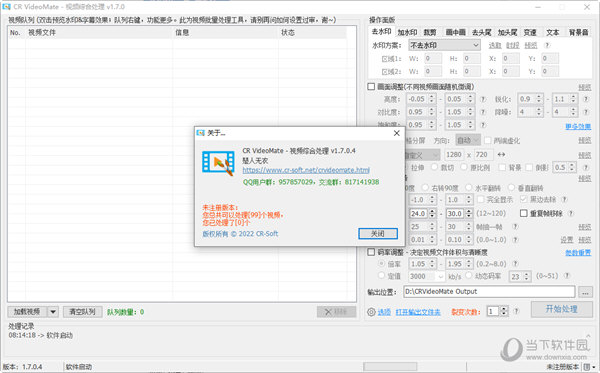Click help icon beside 帧抽一帧
This screenshot has width=600, height=373.
click(515, 226)
